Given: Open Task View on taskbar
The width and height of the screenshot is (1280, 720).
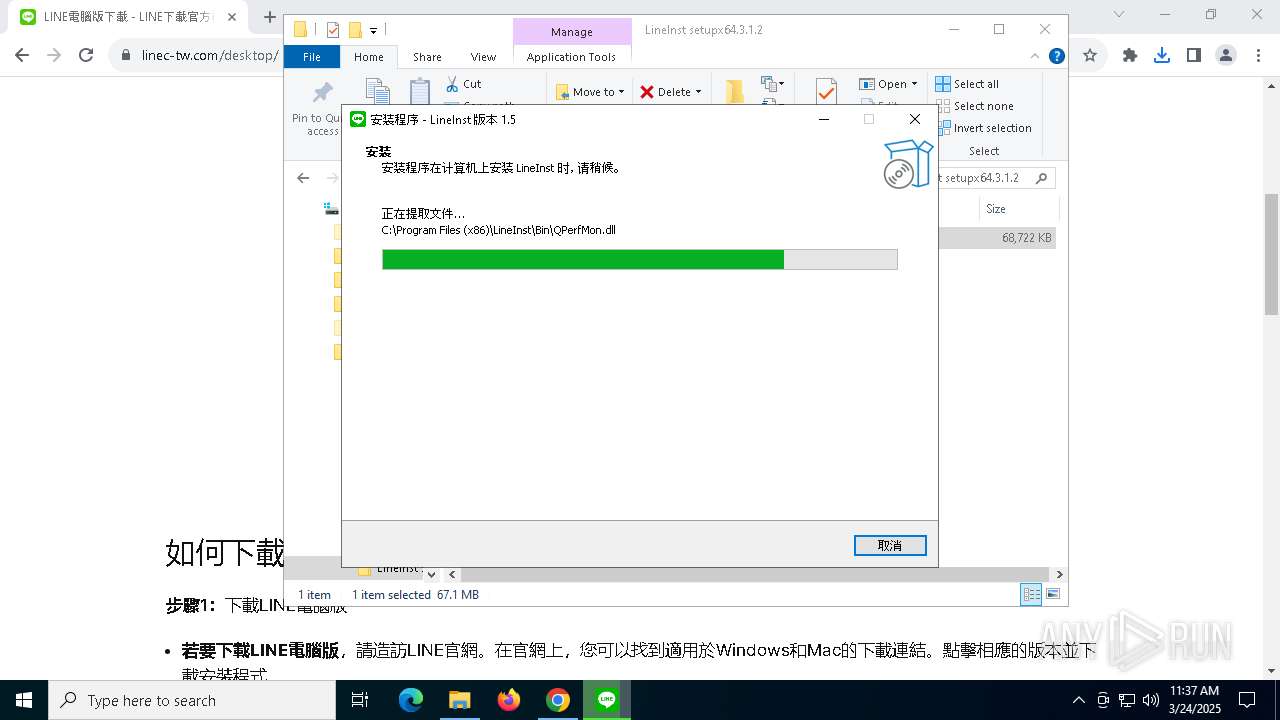Looking at the screenshot, I should coord(360,700).
